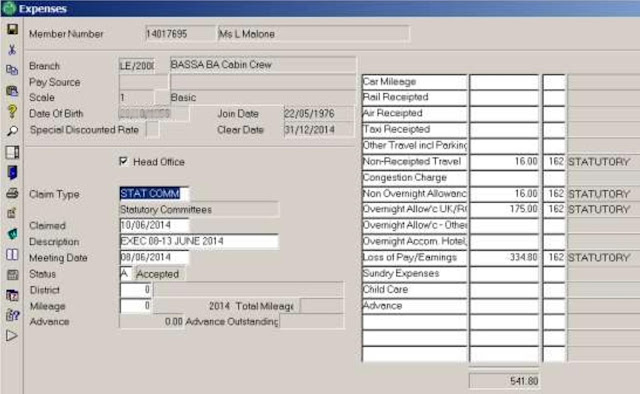Image resolution: width=640 pixels, height=394 pixels.
Task: Click the Rail Receipted amount field
Action: pyautogui.click(x=504, y=98)
